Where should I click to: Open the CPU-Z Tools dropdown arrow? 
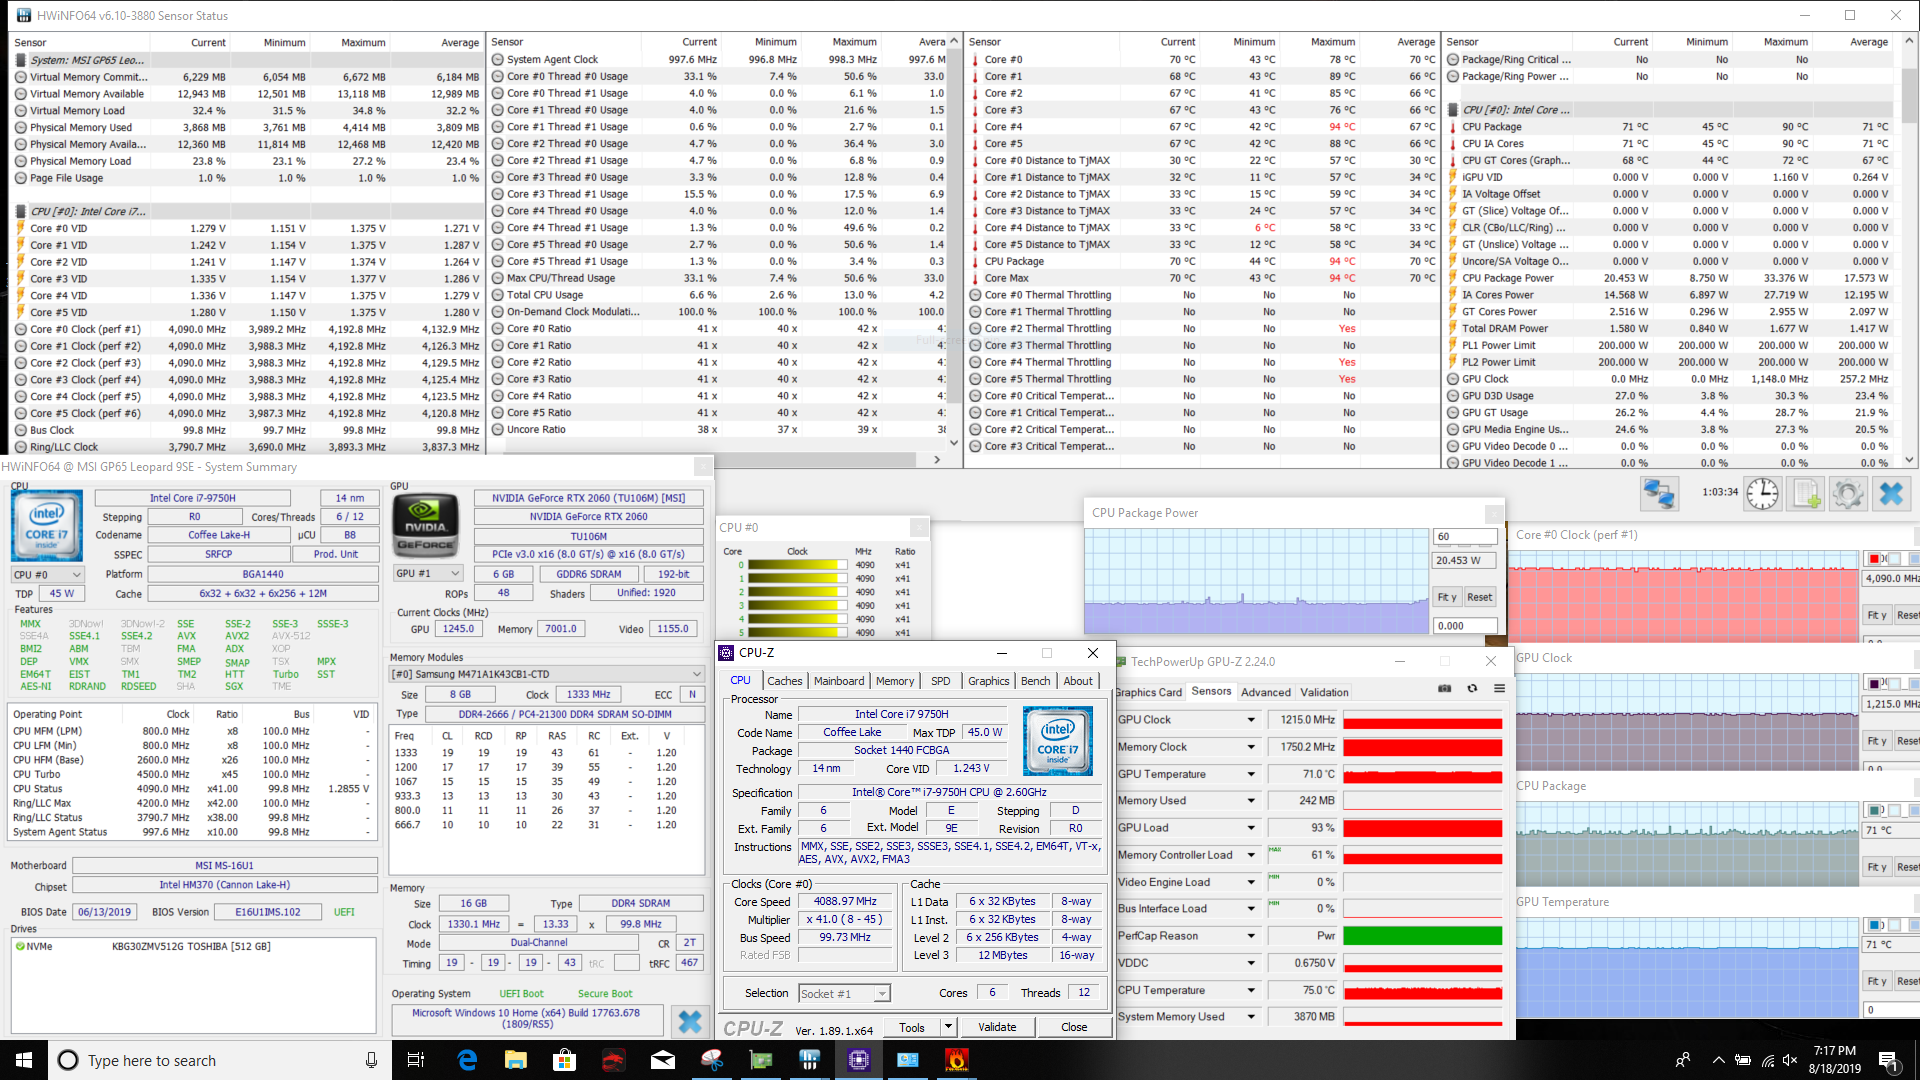[x=947, y=1027]
